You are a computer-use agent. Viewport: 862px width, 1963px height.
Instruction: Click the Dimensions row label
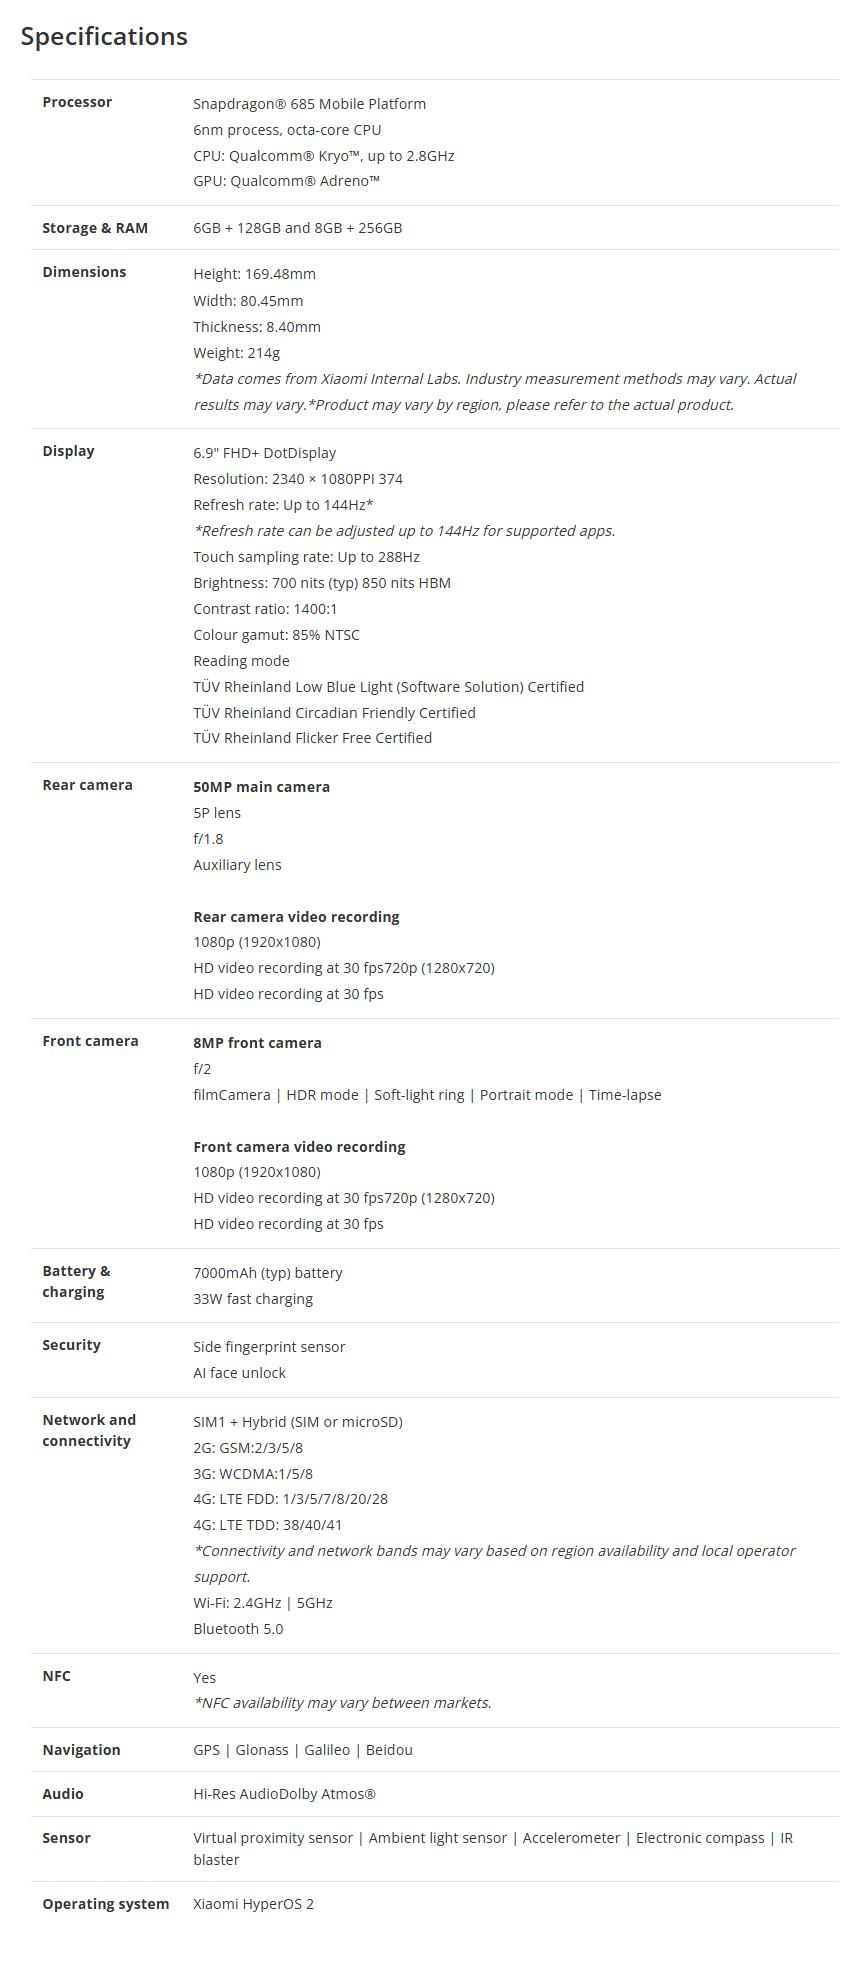[84, 272]
